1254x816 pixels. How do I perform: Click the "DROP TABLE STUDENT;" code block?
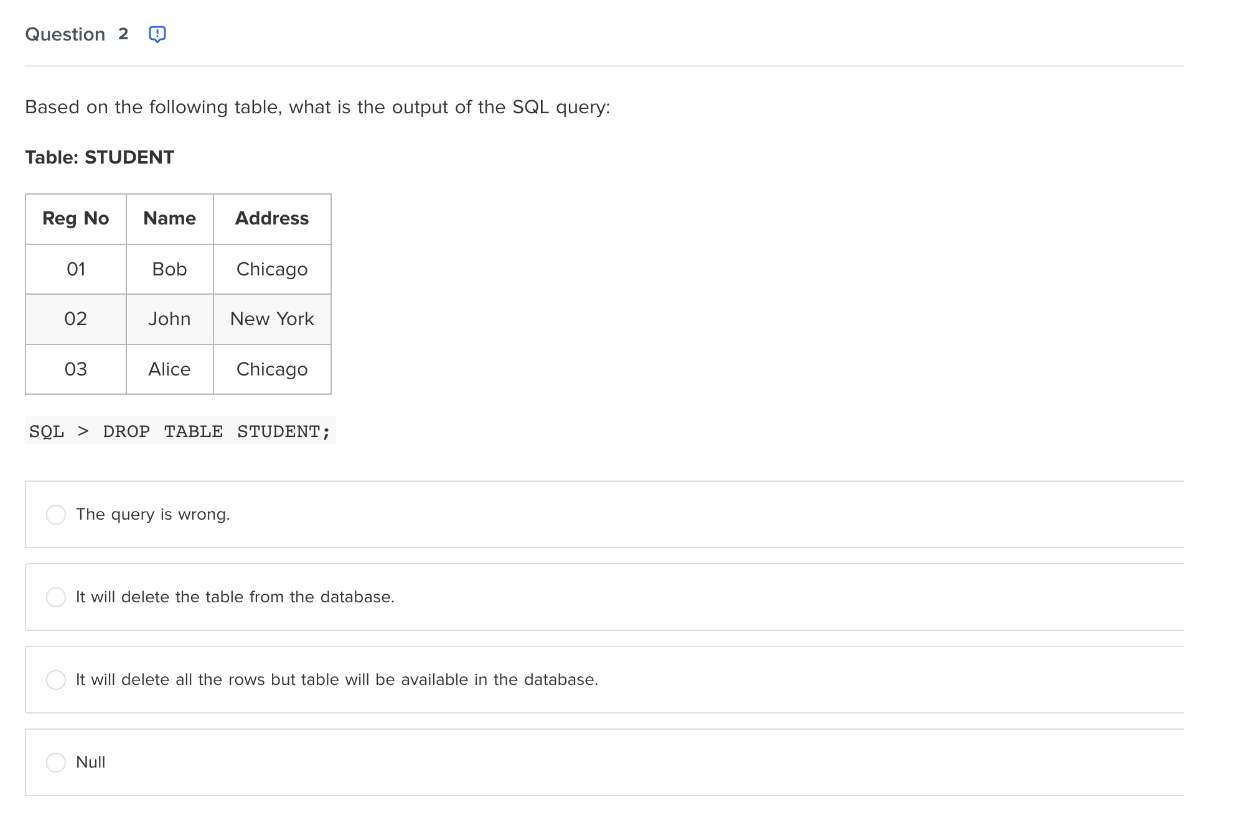[180, 431]
